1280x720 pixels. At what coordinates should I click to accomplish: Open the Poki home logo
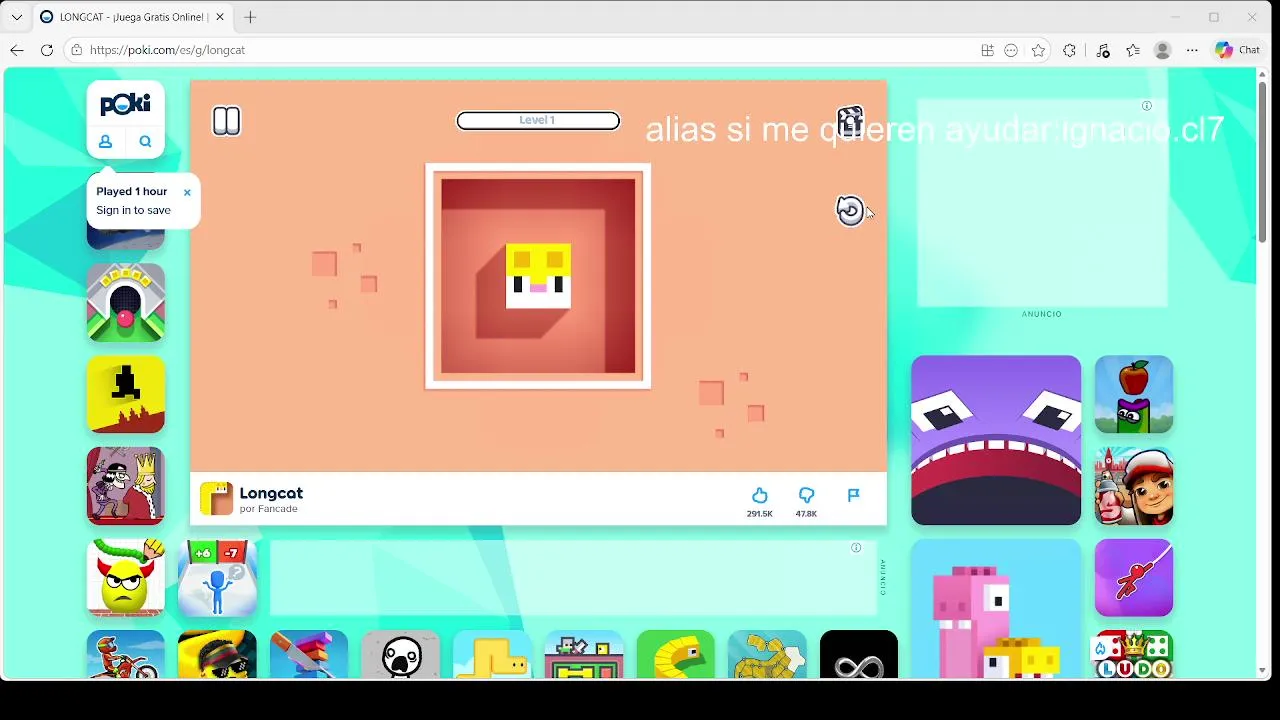click(x=125, y=104)
